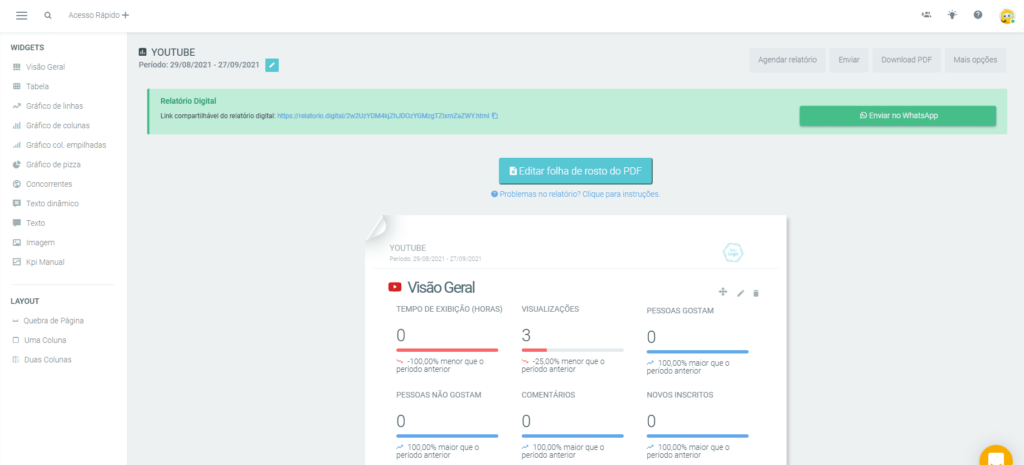Insert a Quebra de Página layout
This screenshot has height=465, width=1024.
click(x=48, y=321)
